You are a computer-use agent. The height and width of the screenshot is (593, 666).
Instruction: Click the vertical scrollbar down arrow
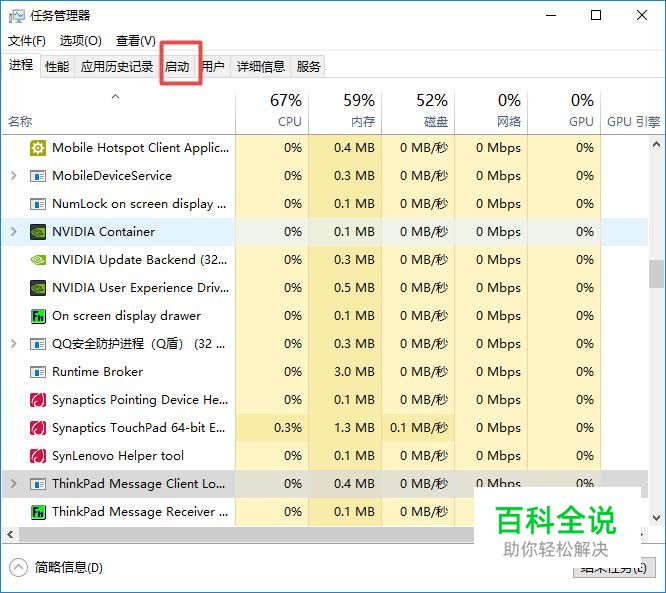pos(657,518)
